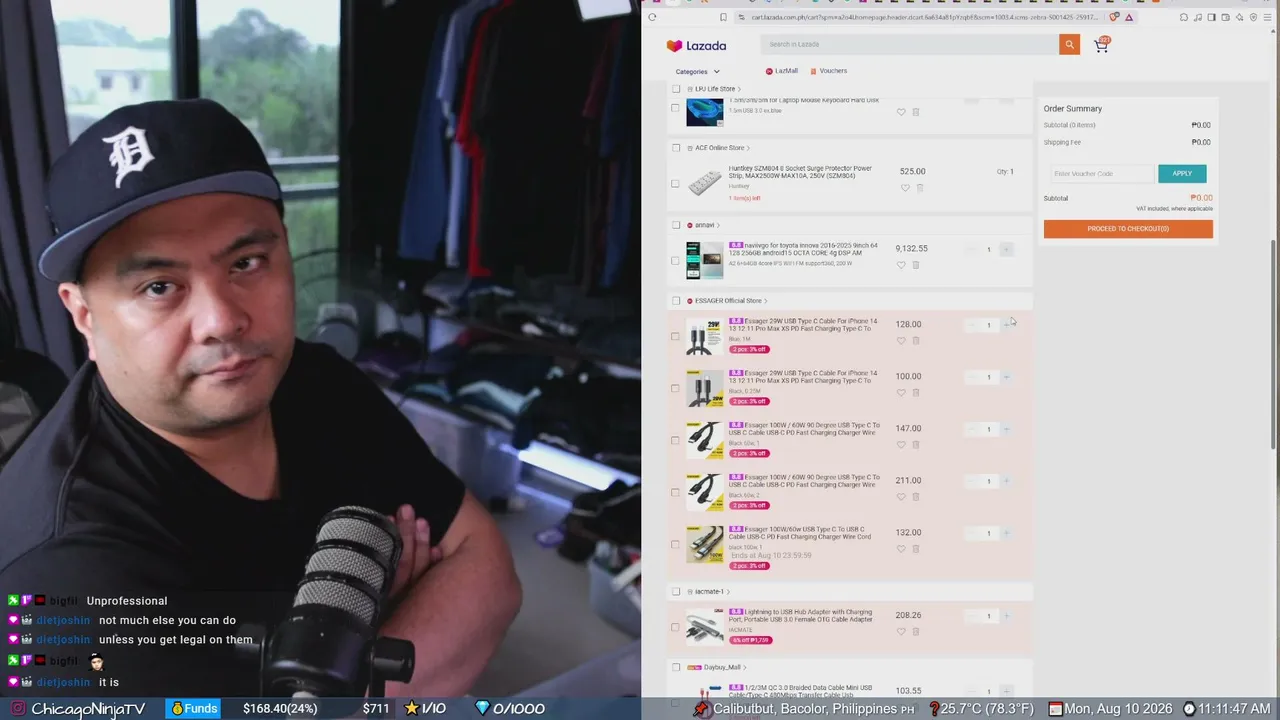Delete the Lightning to USB Hub Adapter

point(916,632)
